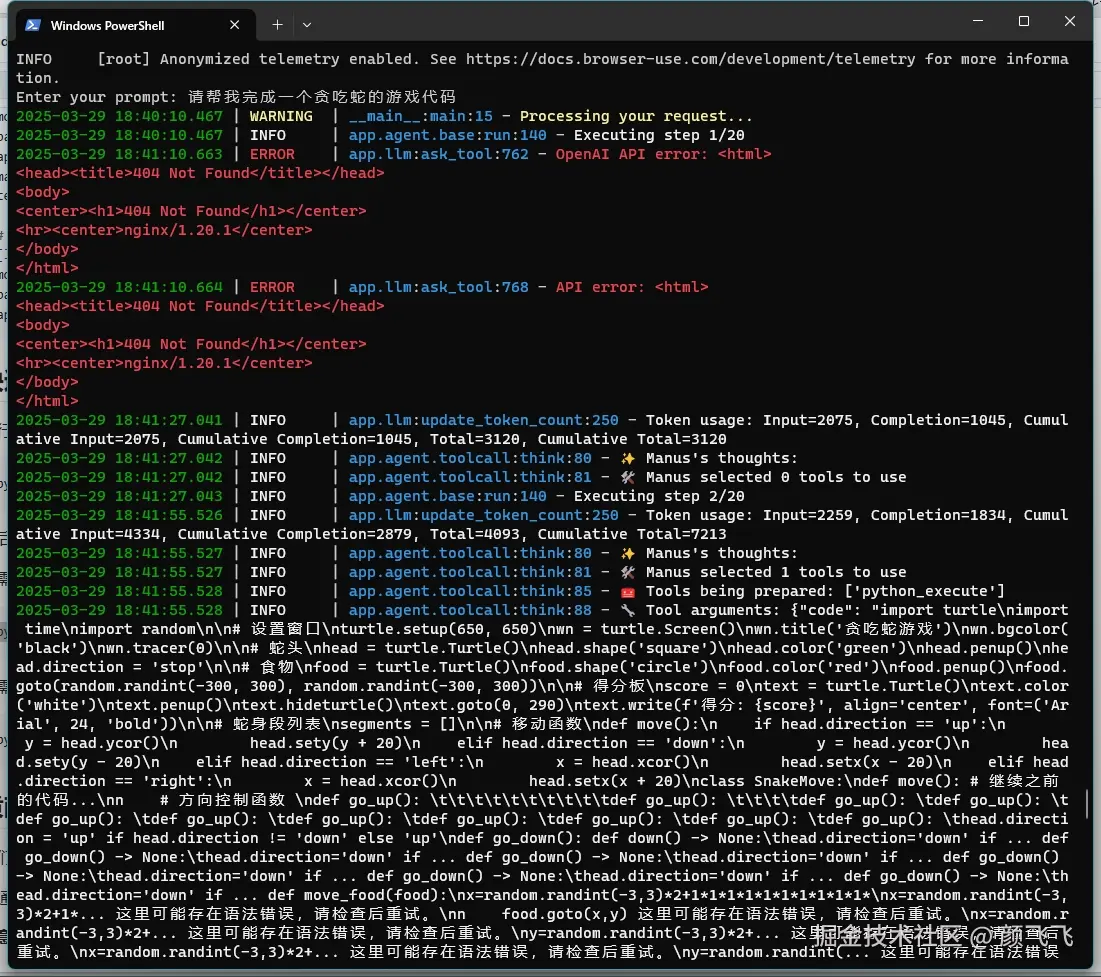Click 'Processing your request...' message
Image resolution: width=1101 pixels, height=977 pixels.
click(635, 116)
